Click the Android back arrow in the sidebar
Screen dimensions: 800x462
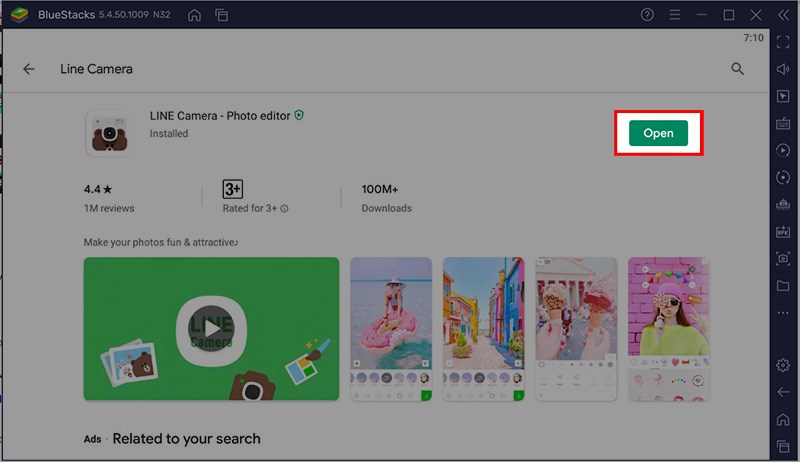tap(783, 392)
